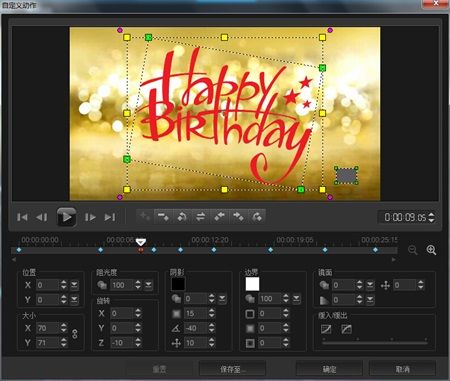Open the shadow opacity slider dropdown
The width and height of the screenshot is (450, 381).
click(x=222, y=299)
